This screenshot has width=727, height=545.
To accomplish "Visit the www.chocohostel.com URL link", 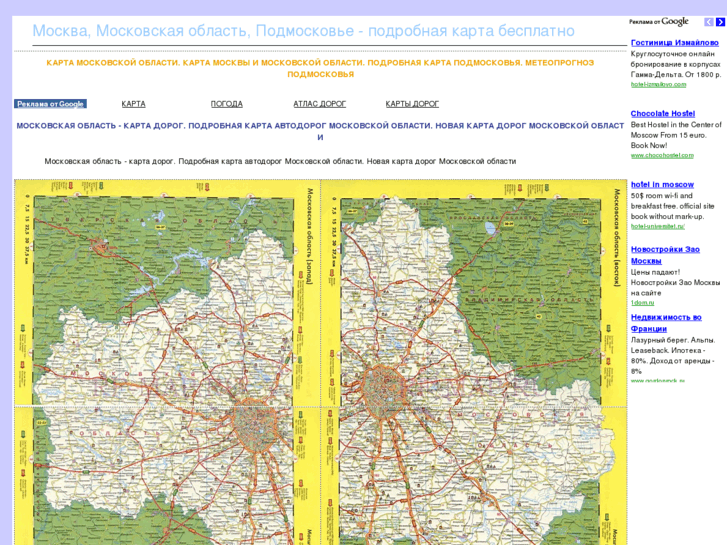I will point(662,156).
